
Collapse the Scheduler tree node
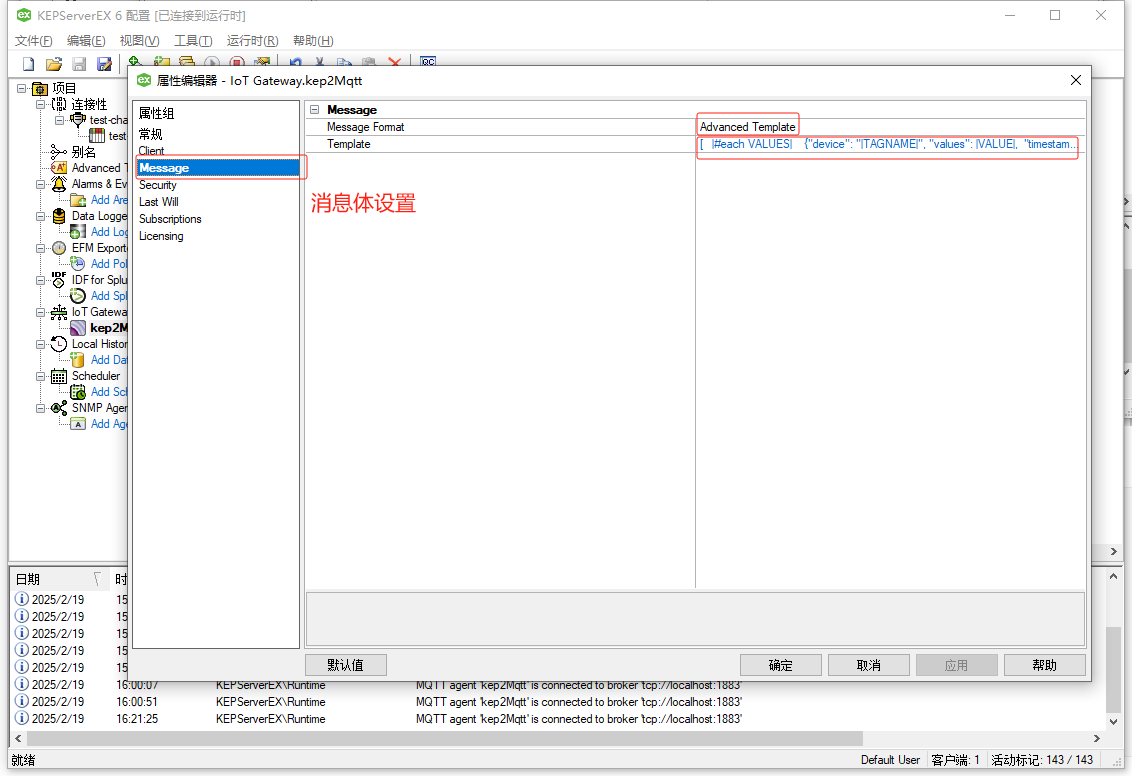pos(40,375)
